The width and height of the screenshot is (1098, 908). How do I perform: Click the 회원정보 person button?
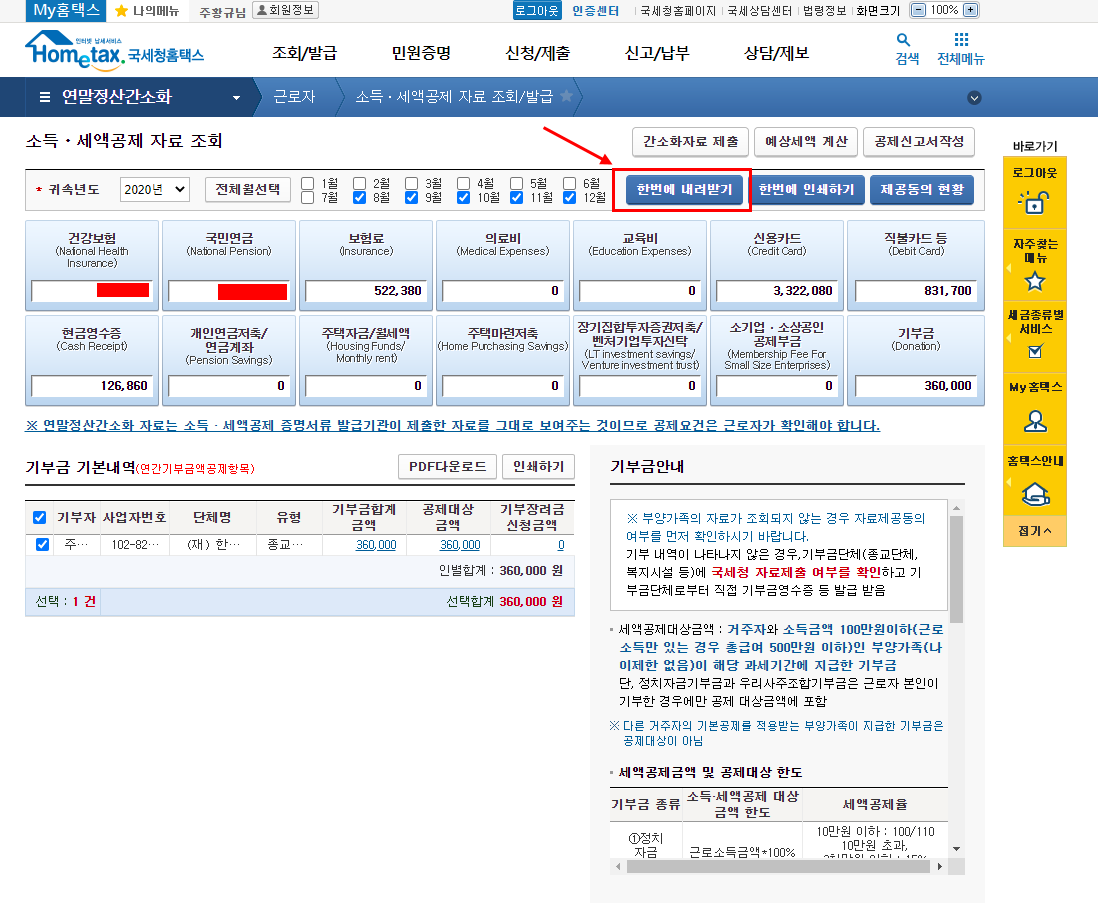tap(285, 10)
